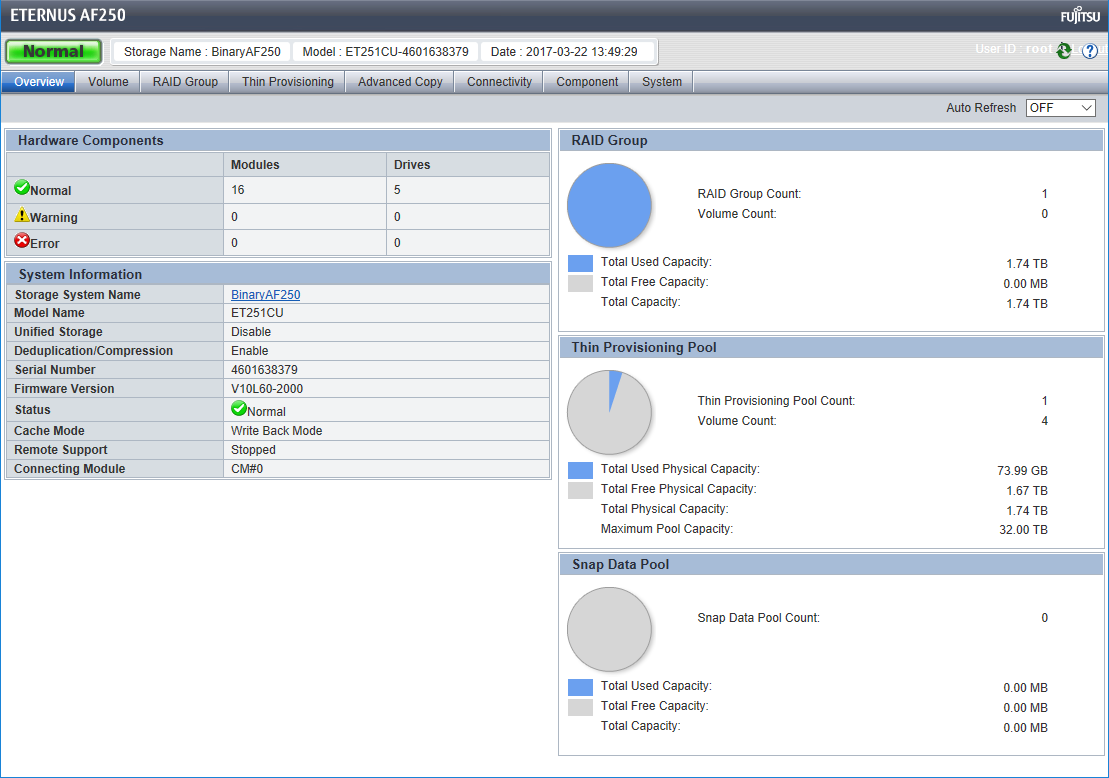Click the ETERNUS AF250 title
Viewport: 1109px width, 778px height.
(x=68, y=15)
